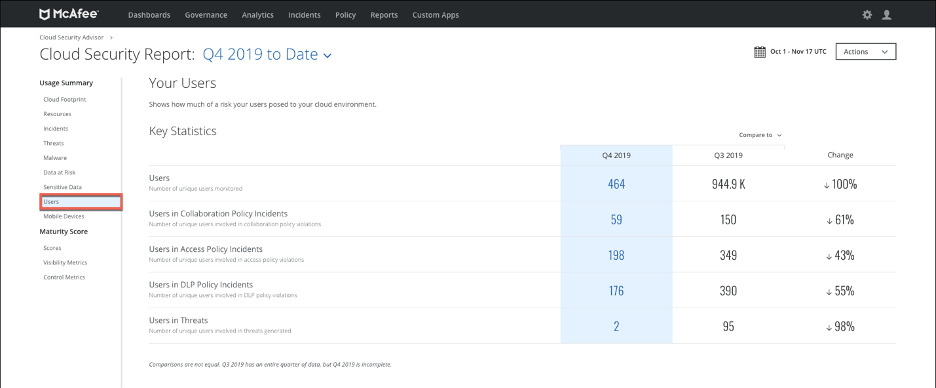Open the Incidents sidebar section
This screenshot has height=388, width=936.
click(x=56, y=128)
